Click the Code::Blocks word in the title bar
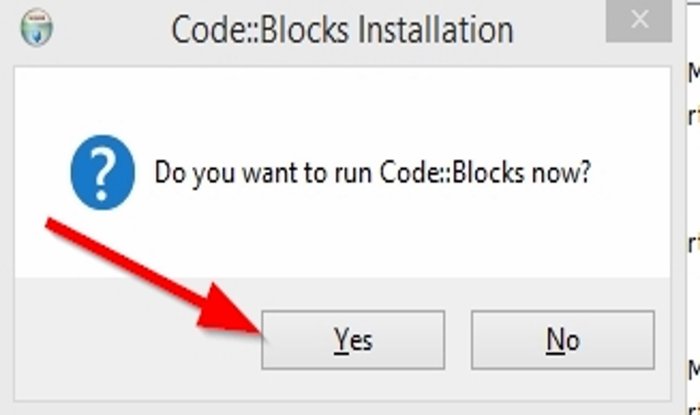The width and height of the screenshot is (700, 415). [x=260, y=30]
